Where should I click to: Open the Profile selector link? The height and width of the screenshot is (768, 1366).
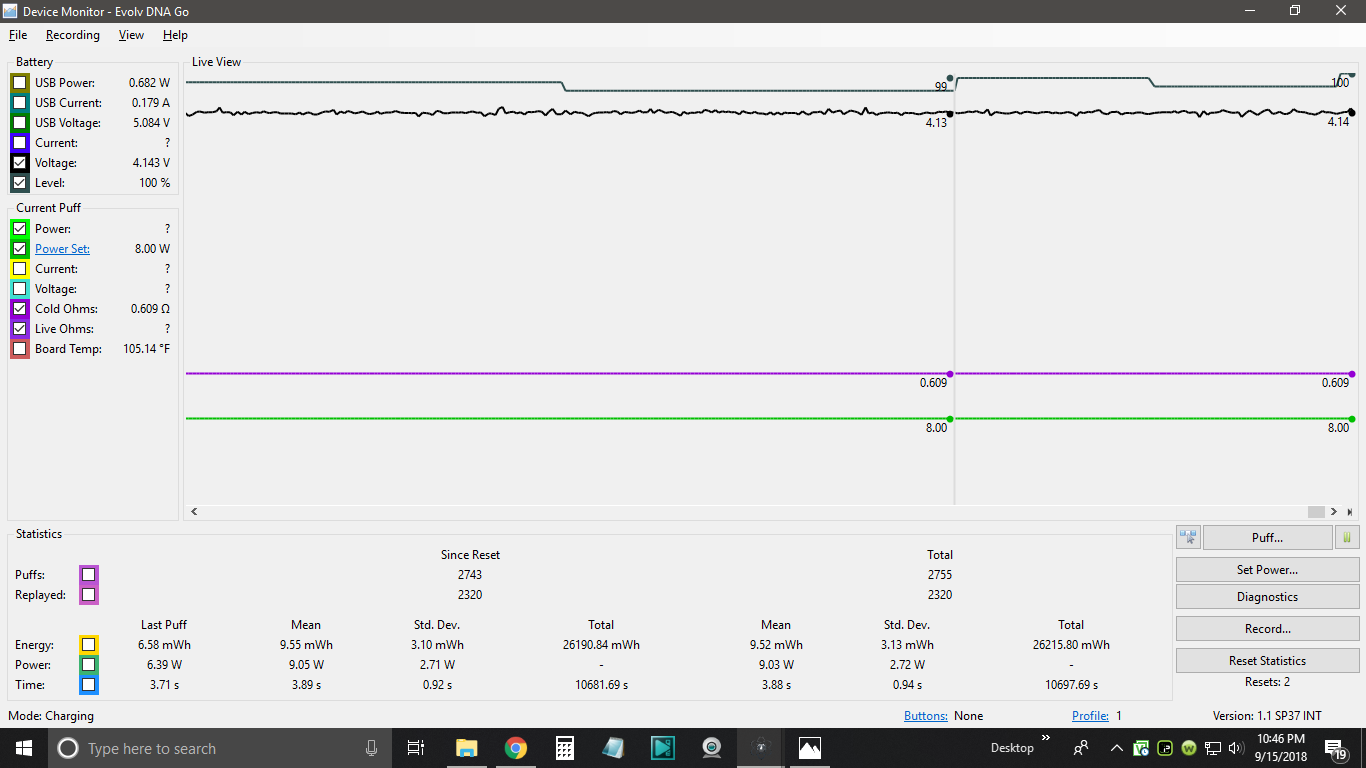coord(1090,716)
